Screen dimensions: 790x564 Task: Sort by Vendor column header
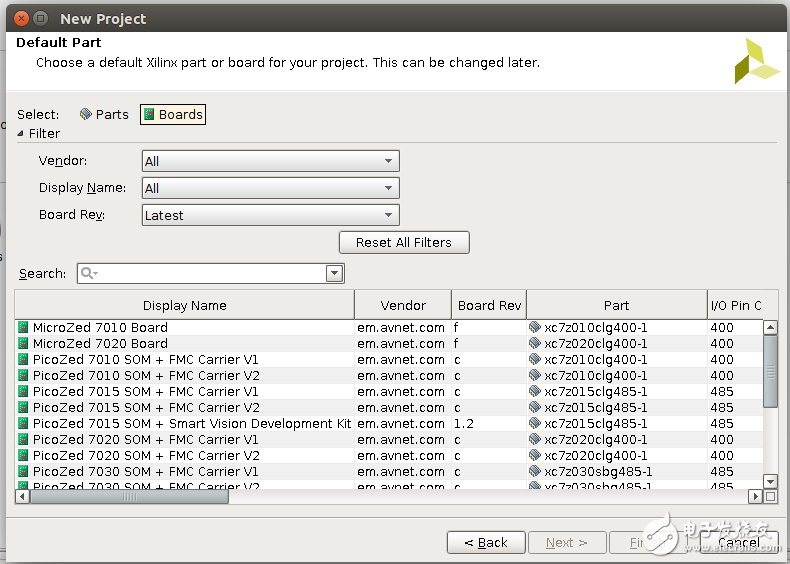[x=403, y=306]
